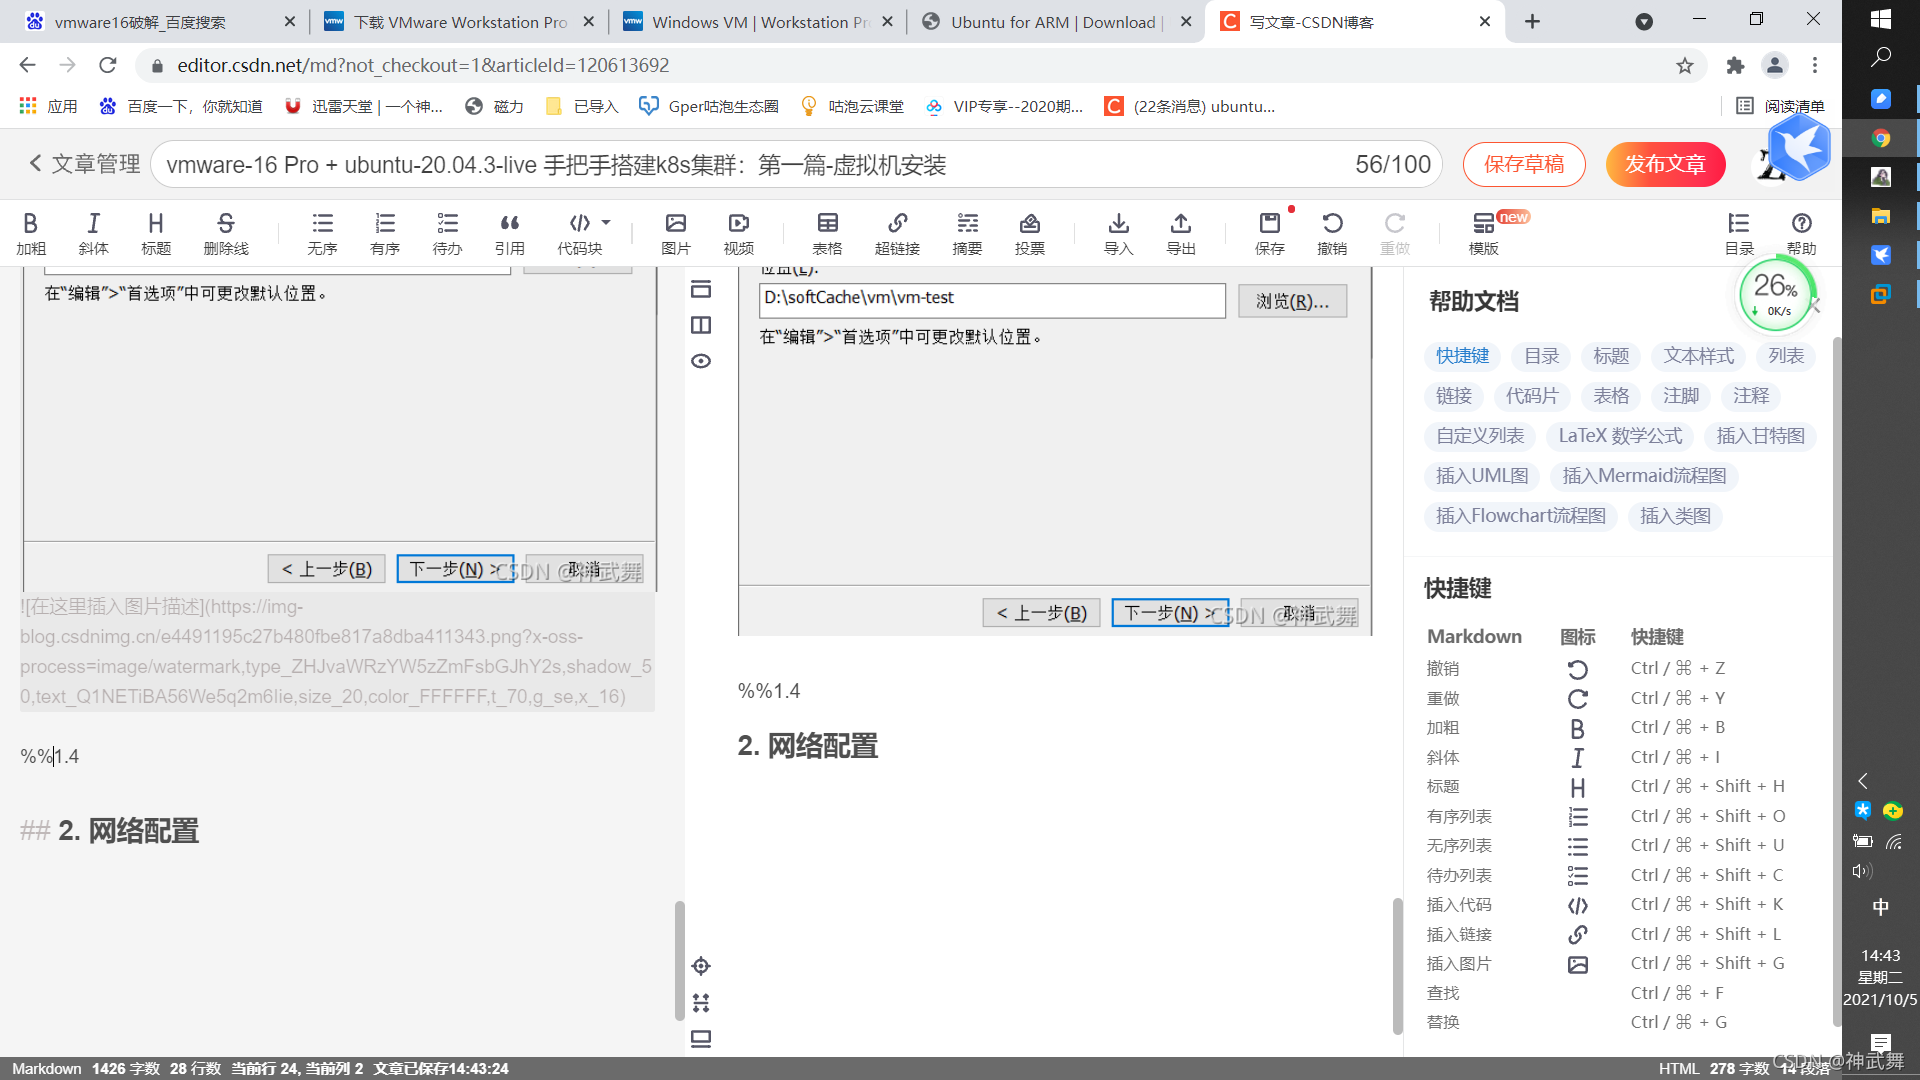Apply bold formatting with 加粗 tool
This screenshot has width=1920, height=1080.
coord(31,234)
